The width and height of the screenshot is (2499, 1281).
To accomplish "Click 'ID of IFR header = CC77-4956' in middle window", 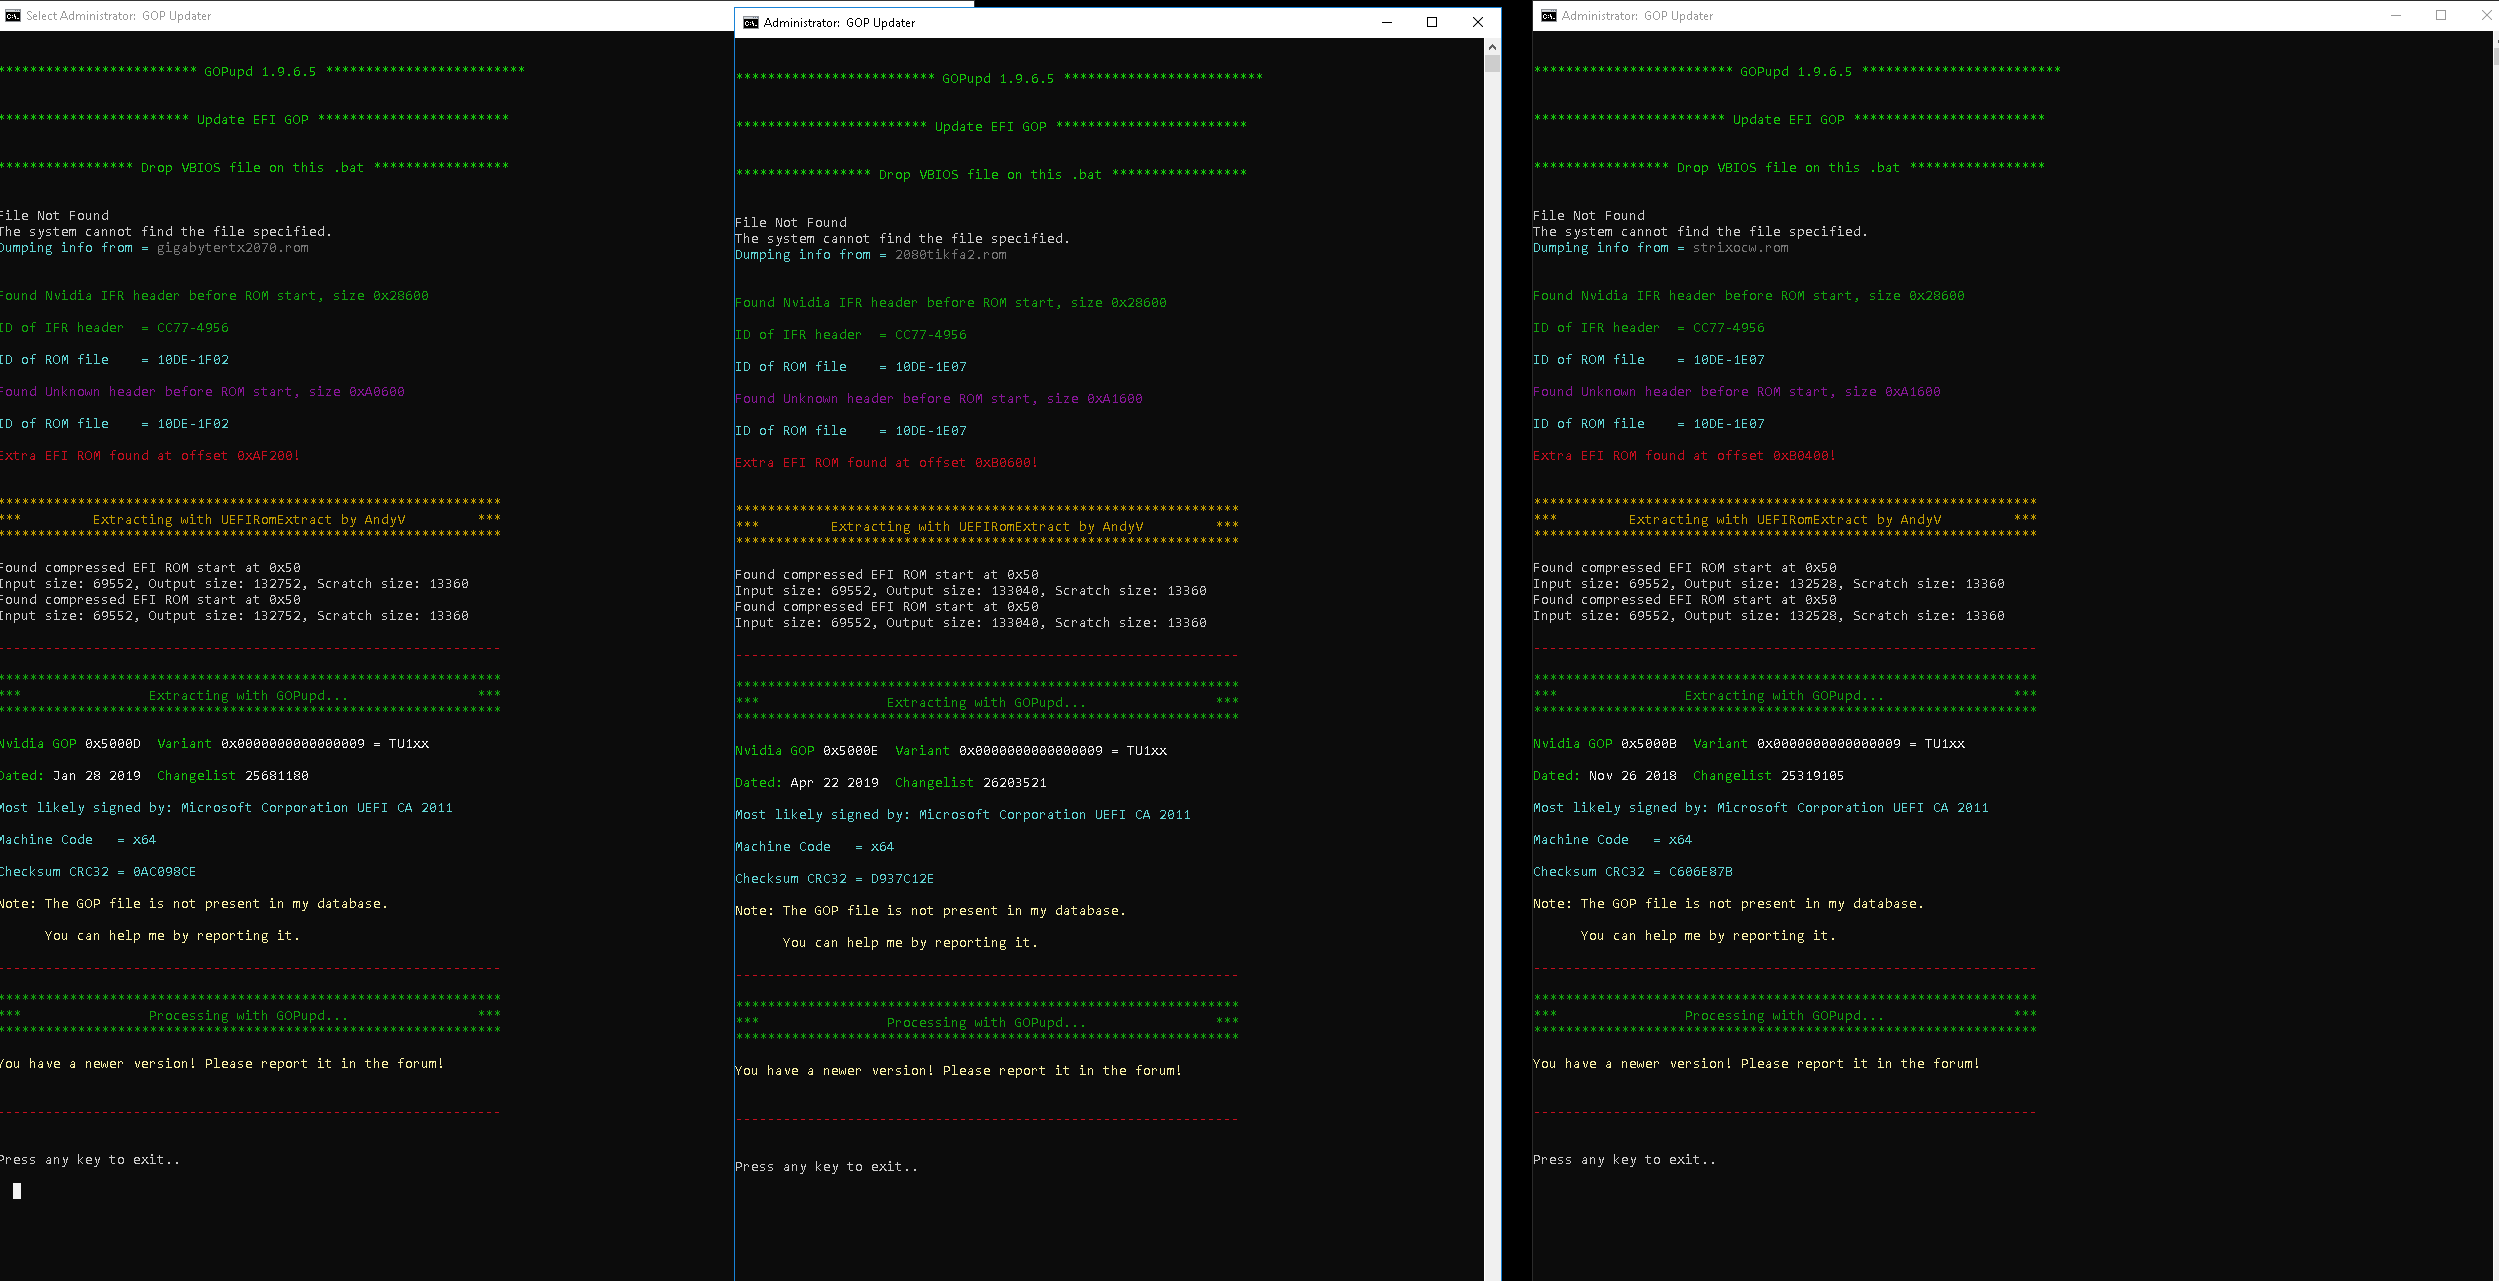I will [850, 335].
